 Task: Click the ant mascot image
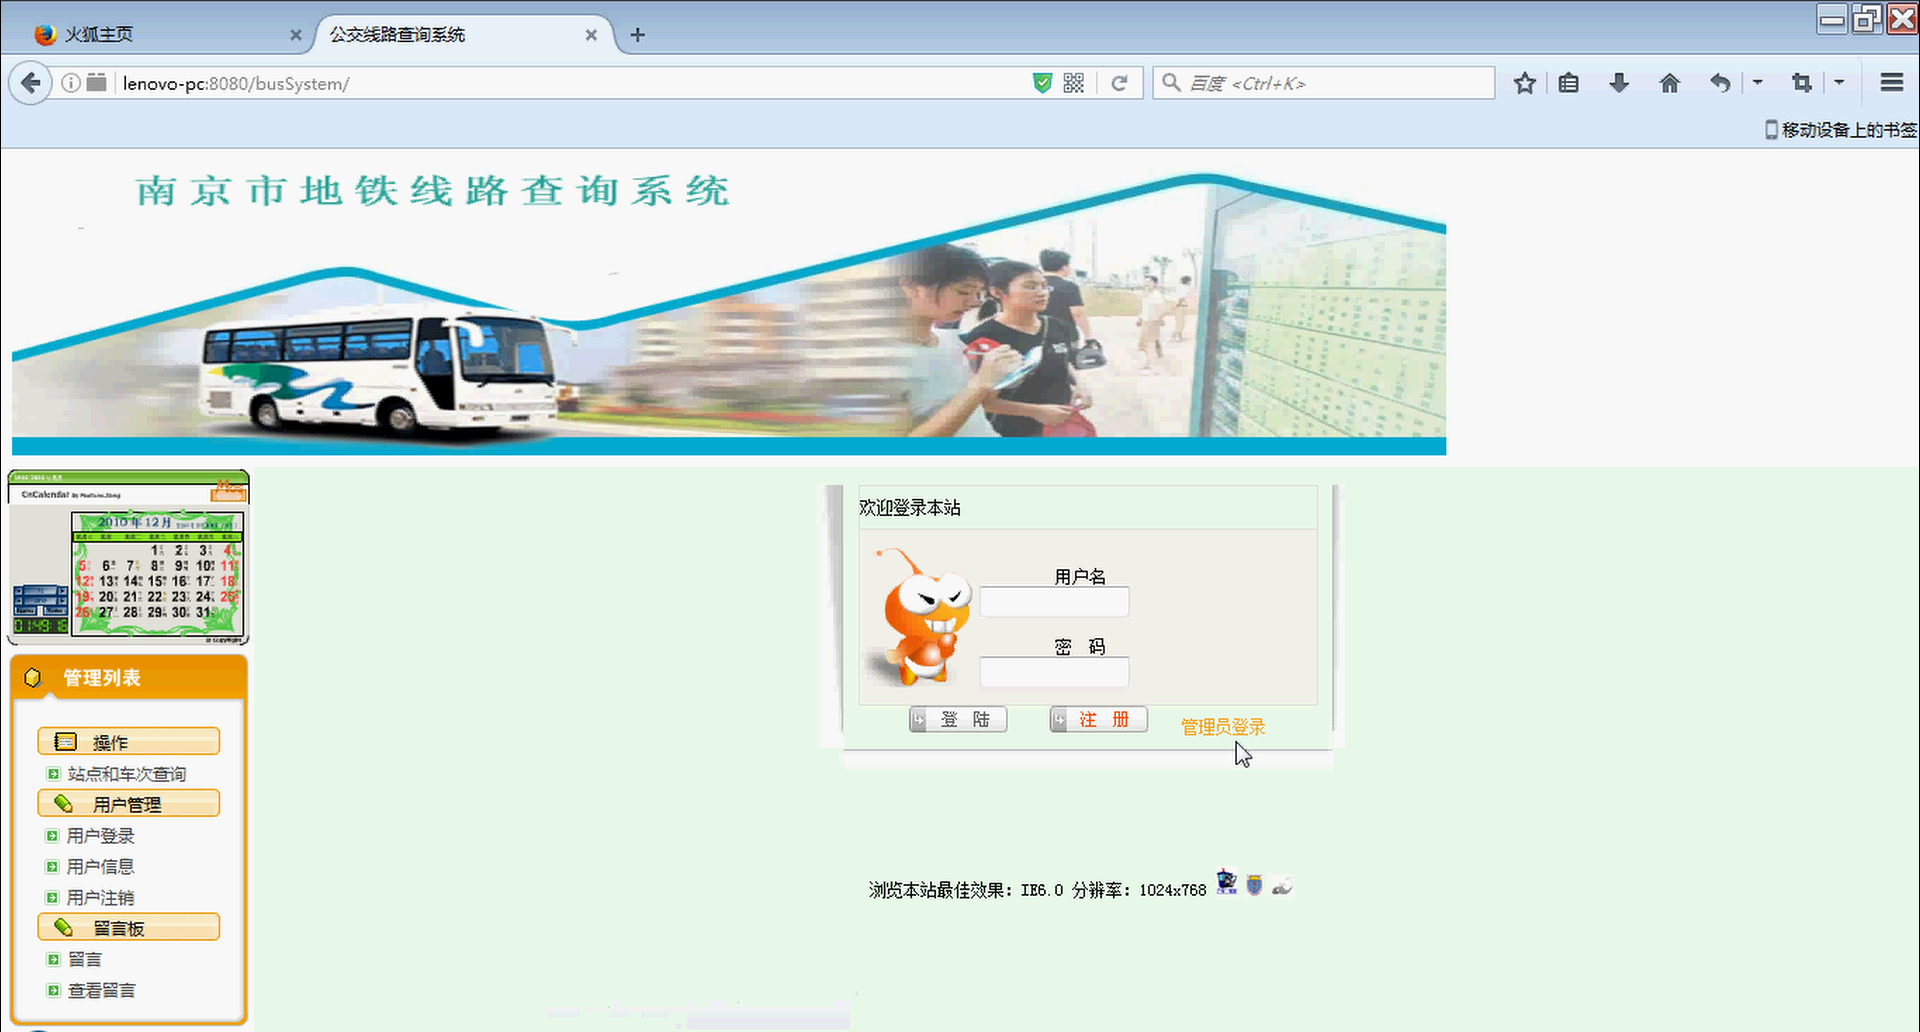coord(918,616)
